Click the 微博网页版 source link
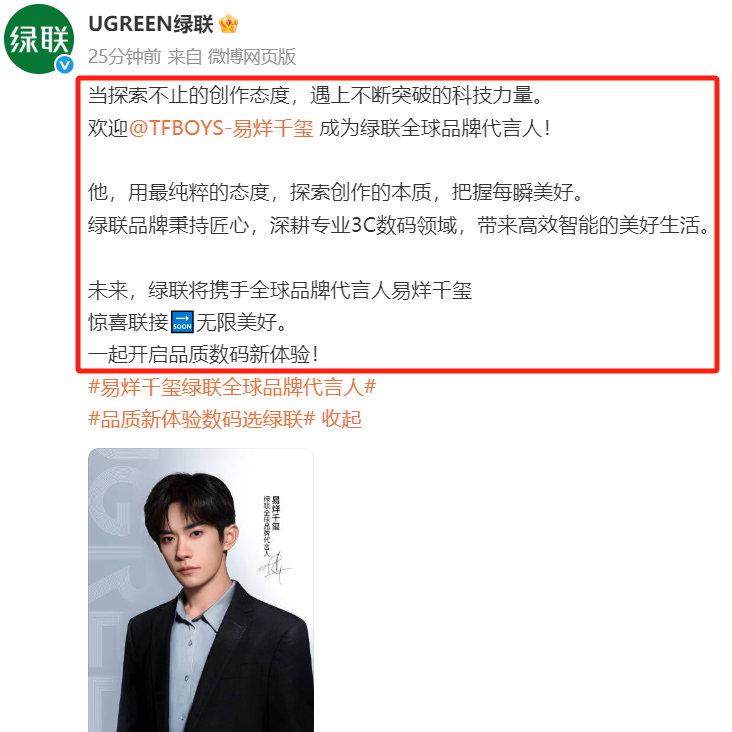 [252, 56]
